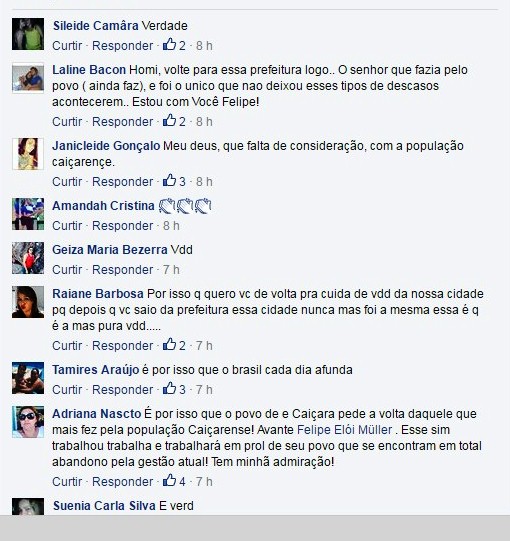
Task: Click Responder under Adriana Nascto's comment
Action: pos(122,481)
